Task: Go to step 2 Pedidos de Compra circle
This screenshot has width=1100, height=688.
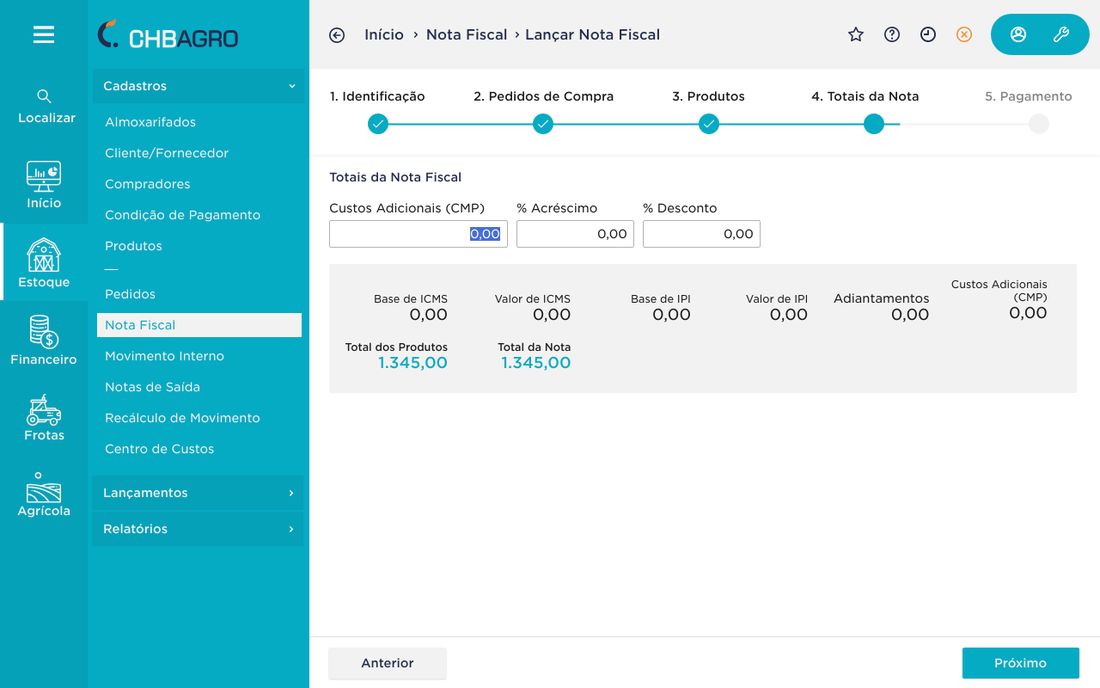Action: point(543,124)
